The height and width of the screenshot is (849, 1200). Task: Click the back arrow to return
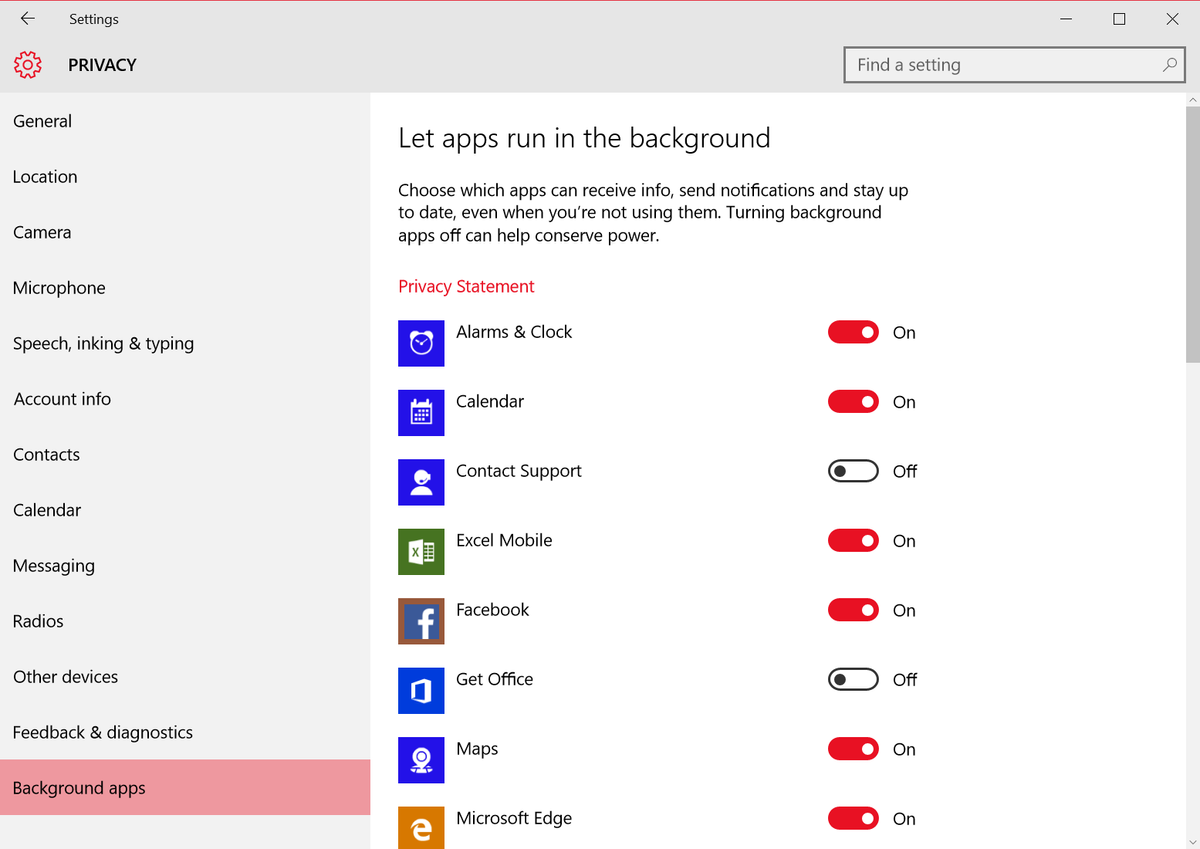(x=27, y=18)
